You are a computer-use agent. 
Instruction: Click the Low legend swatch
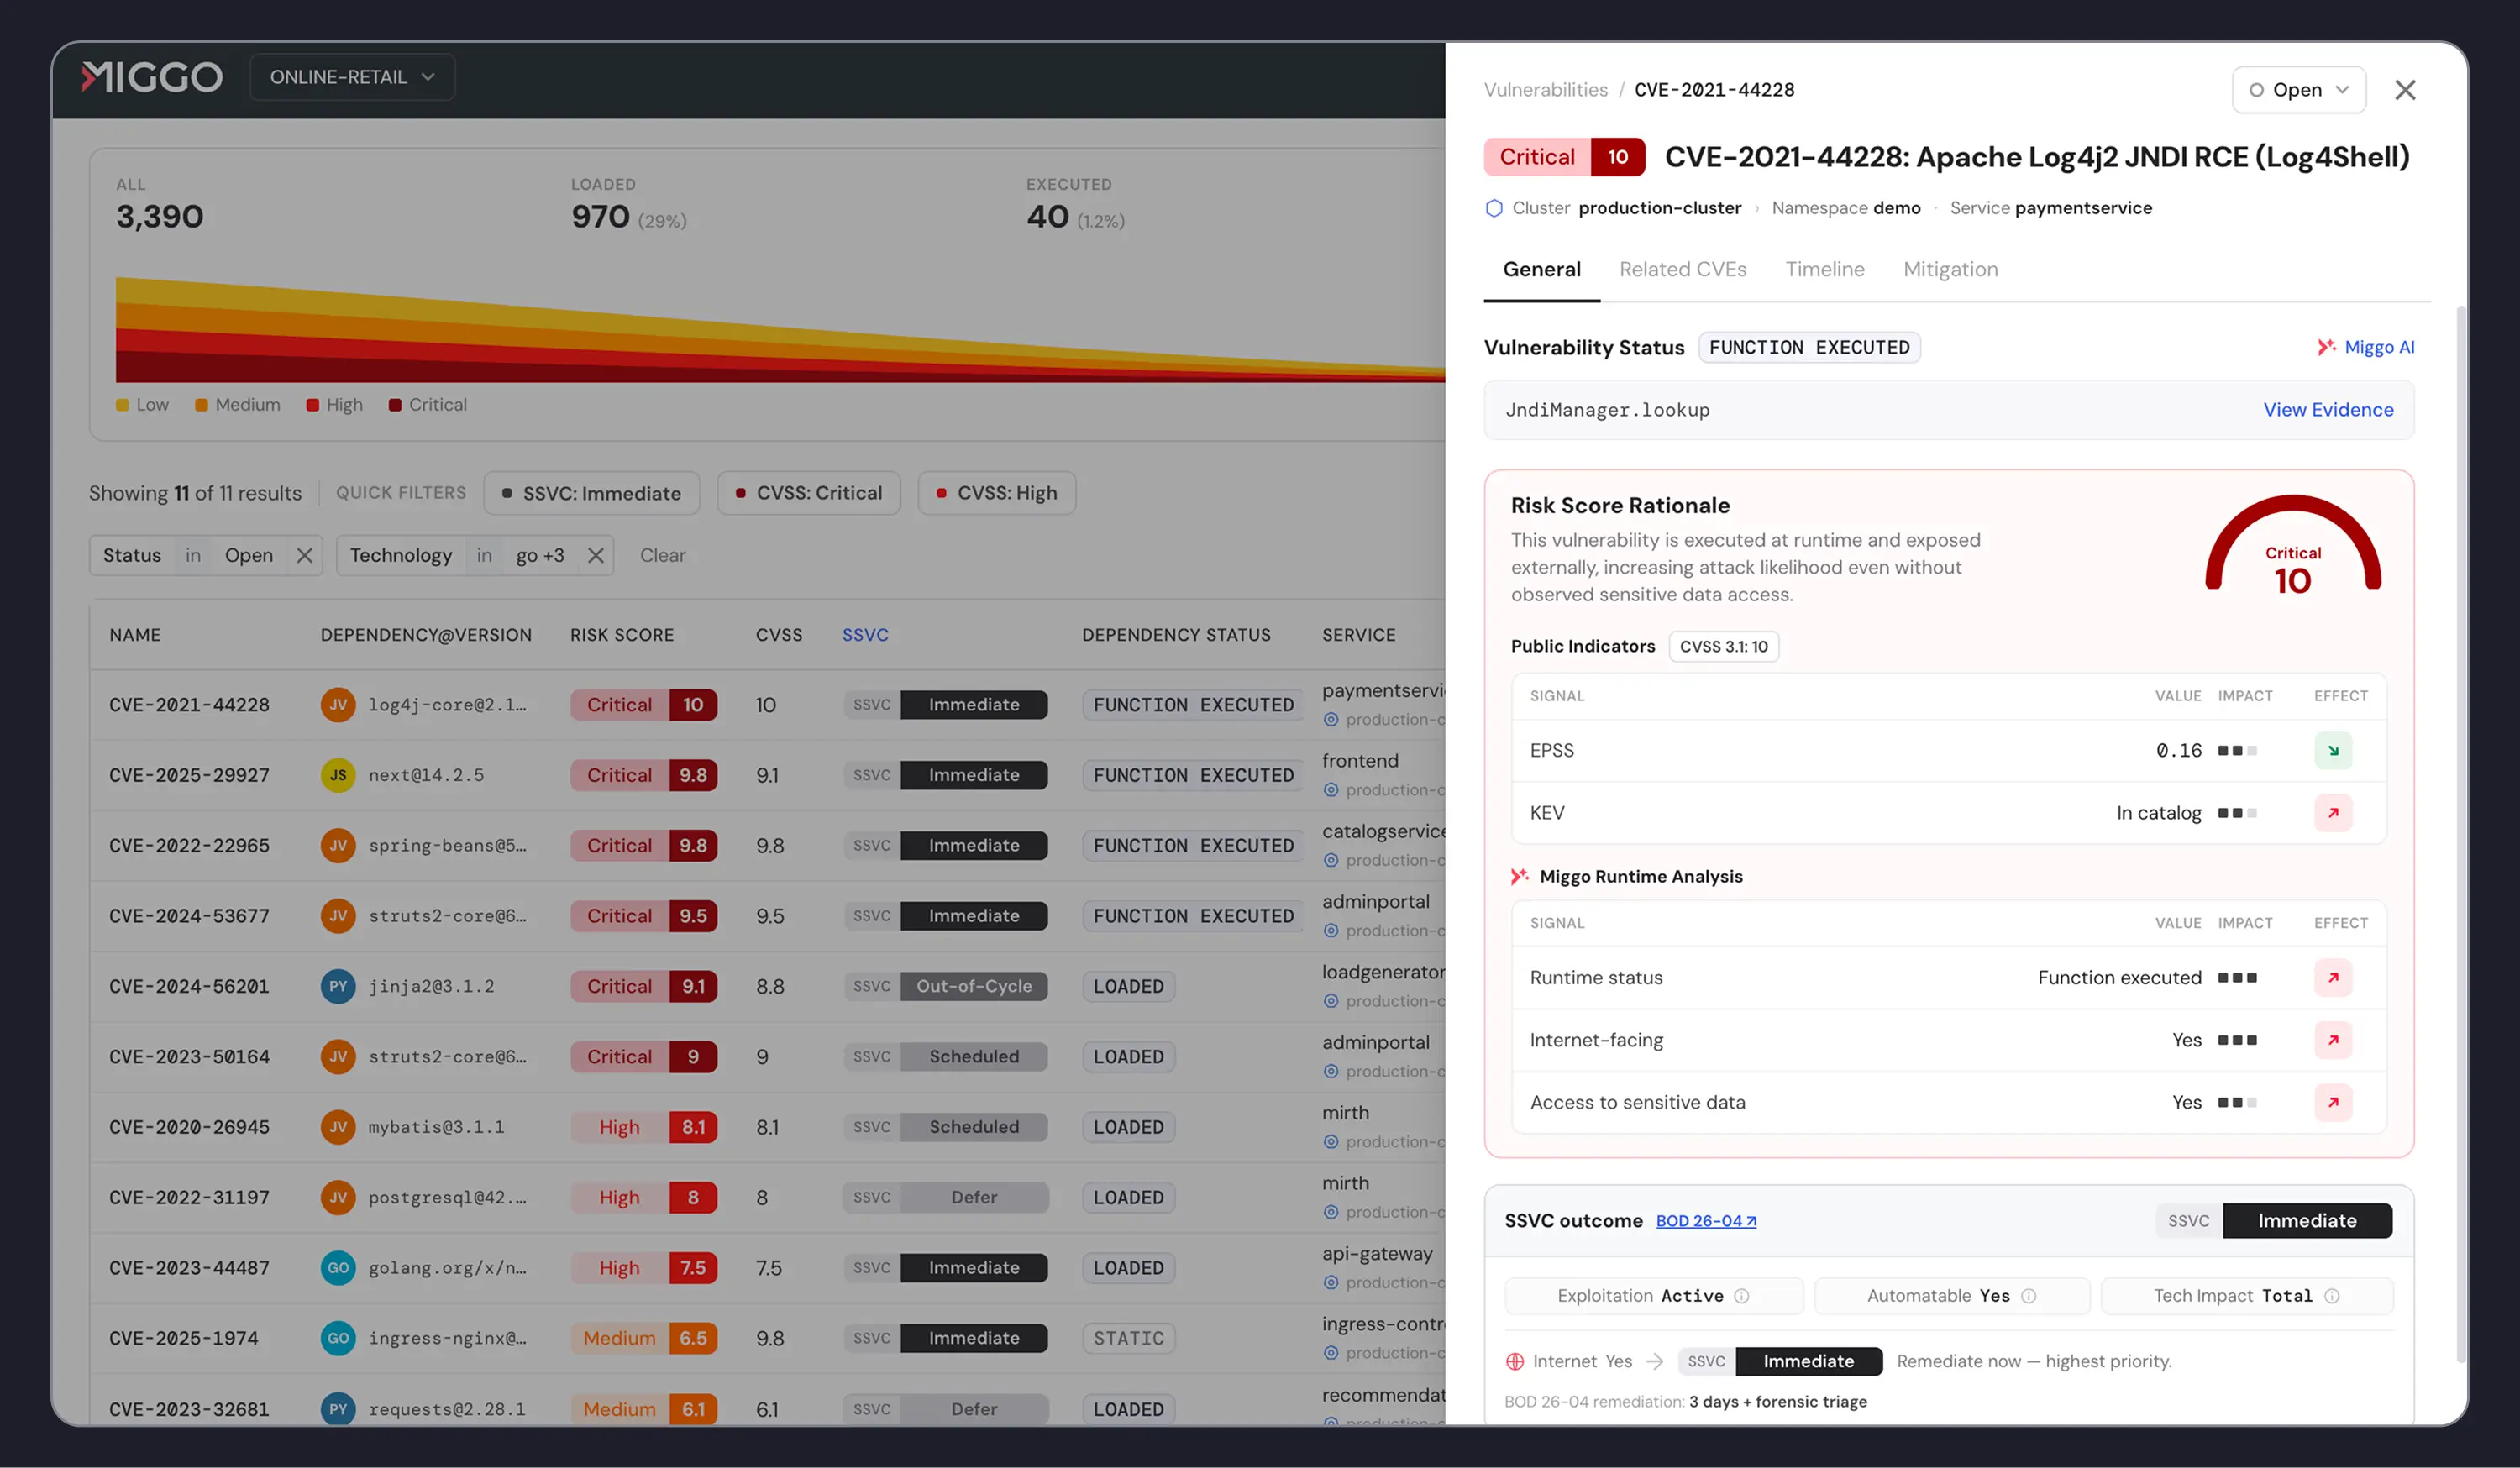point(122,405)
